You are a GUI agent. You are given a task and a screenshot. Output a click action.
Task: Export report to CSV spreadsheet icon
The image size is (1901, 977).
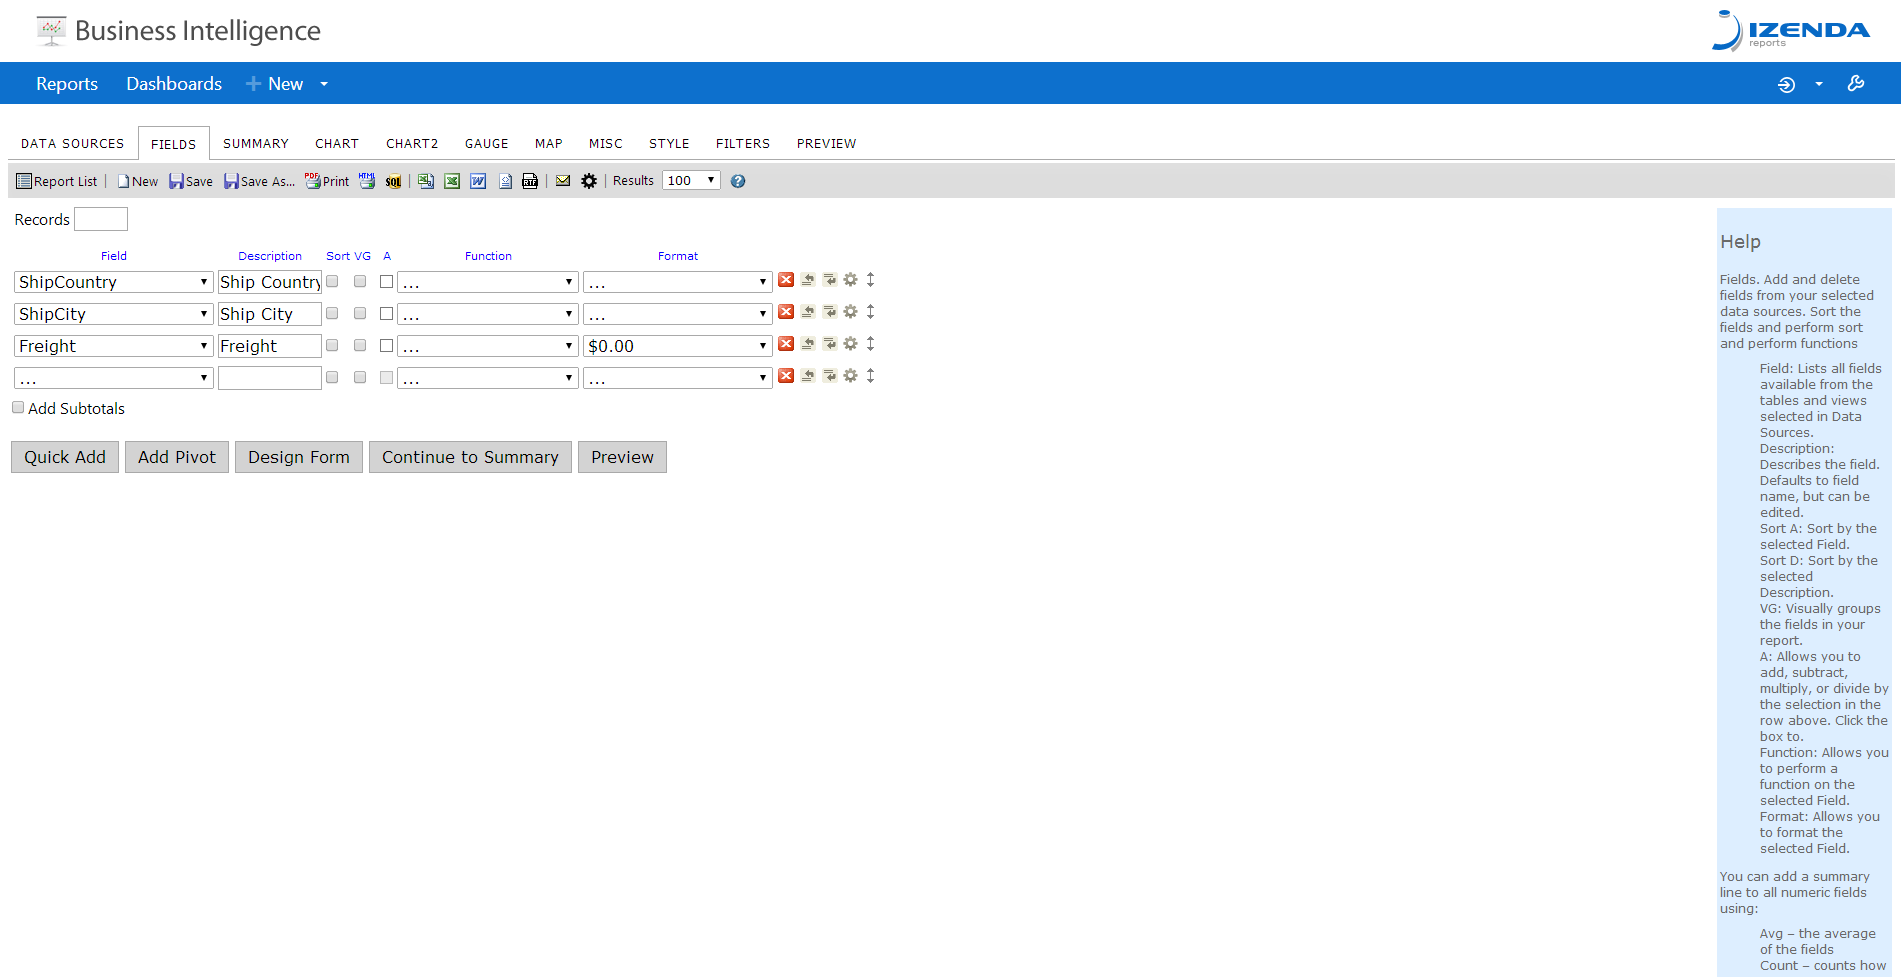pos(426,181)
